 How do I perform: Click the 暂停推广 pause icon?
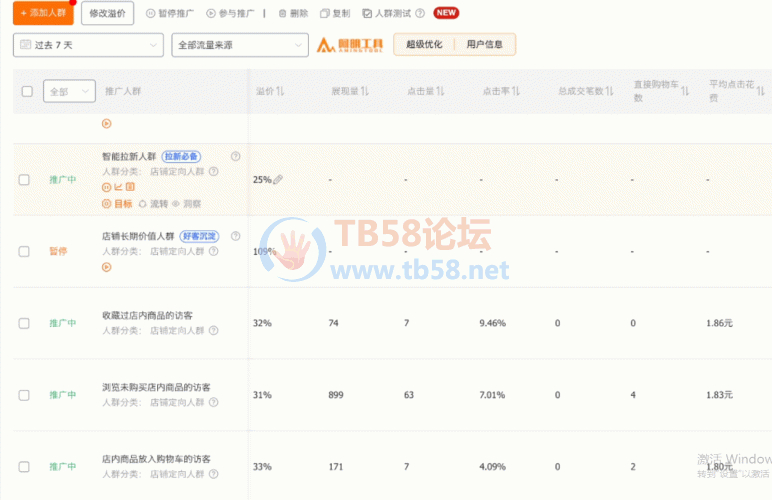point(151,14)
